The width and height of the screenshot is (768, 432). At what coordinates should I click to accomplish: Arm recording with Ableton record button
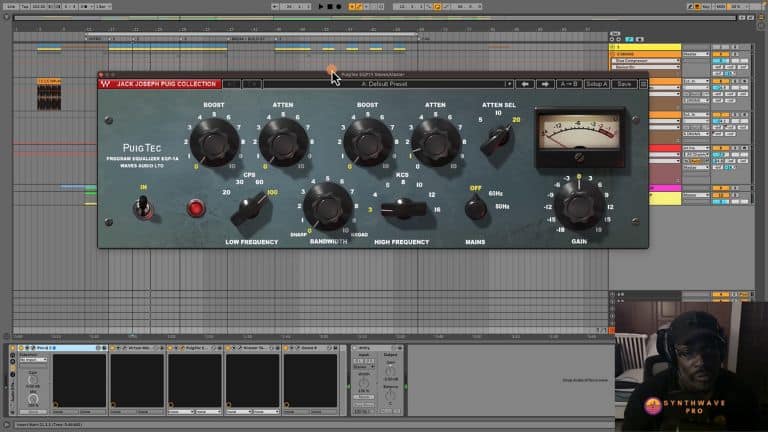[338, 7]
